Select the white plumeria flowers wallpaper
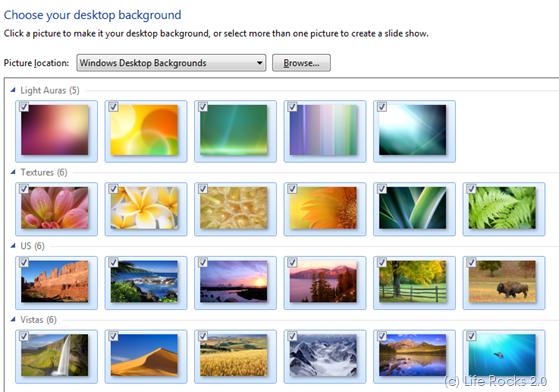Viewport: 559px width, 392px height. click(144, 208)
